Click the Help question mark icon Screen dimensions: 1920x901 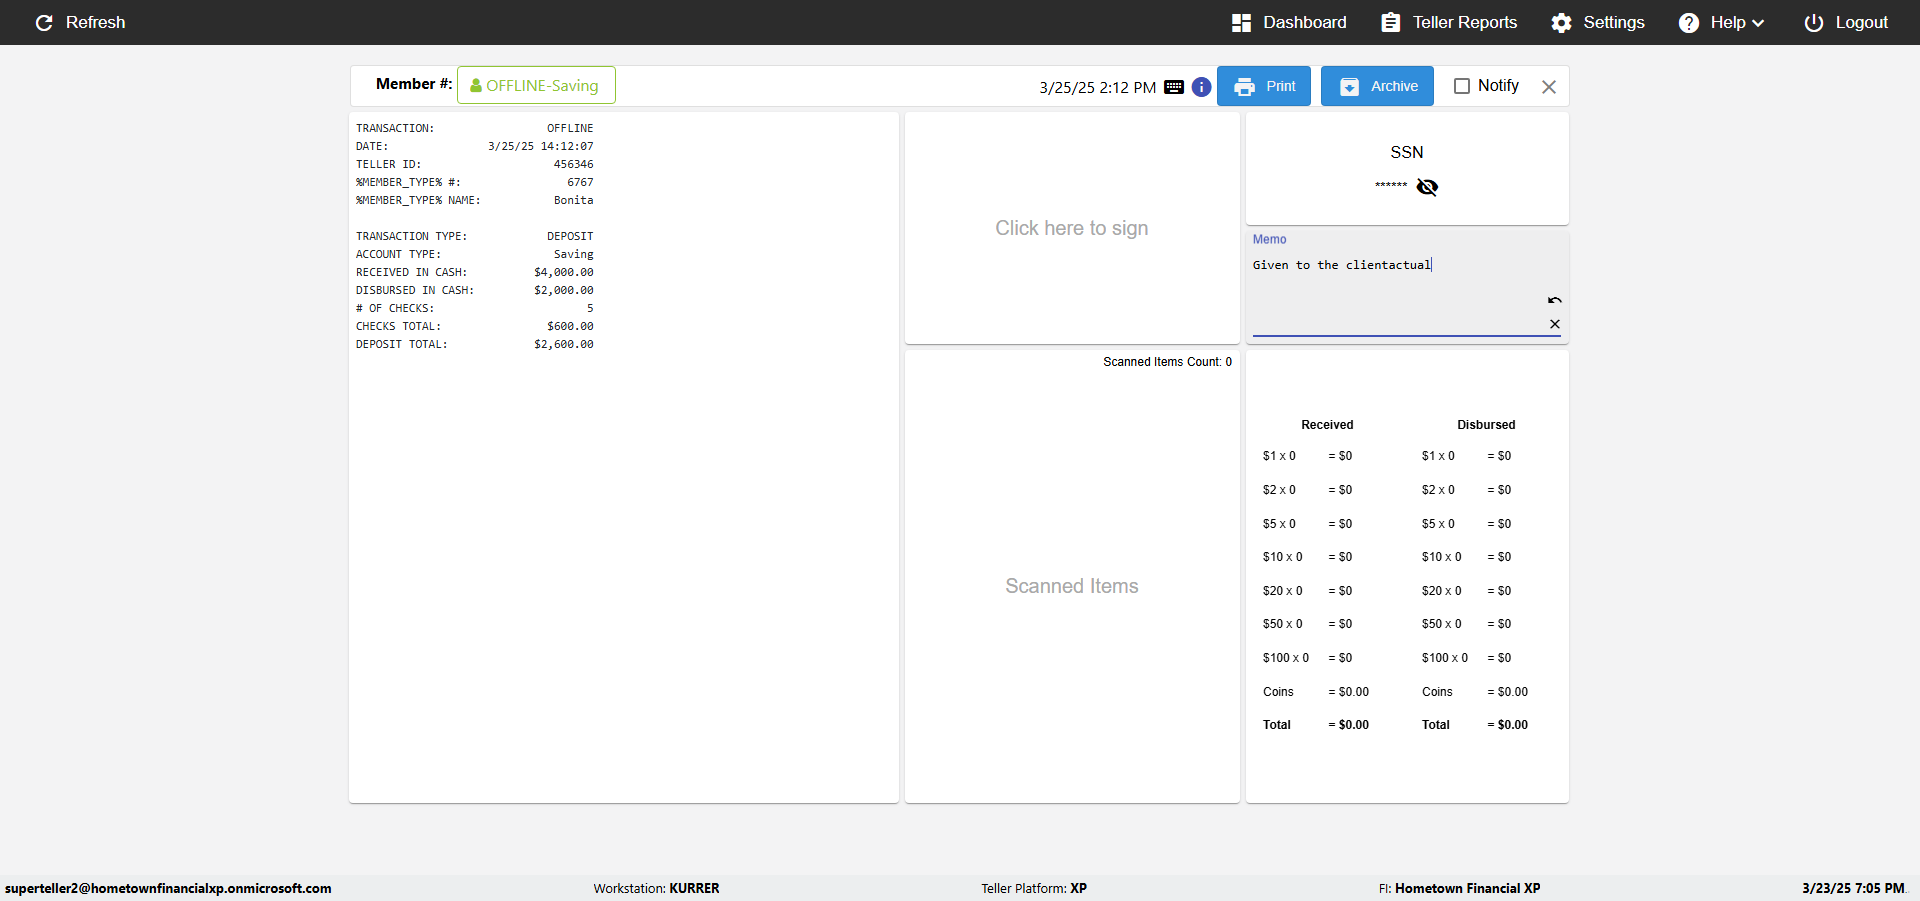coord(1688,22)
